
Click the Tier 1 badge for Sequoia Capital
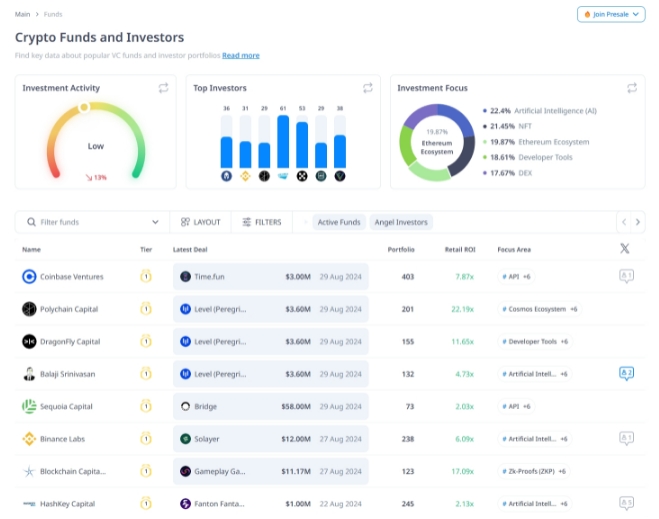click(x=146, y=406)
